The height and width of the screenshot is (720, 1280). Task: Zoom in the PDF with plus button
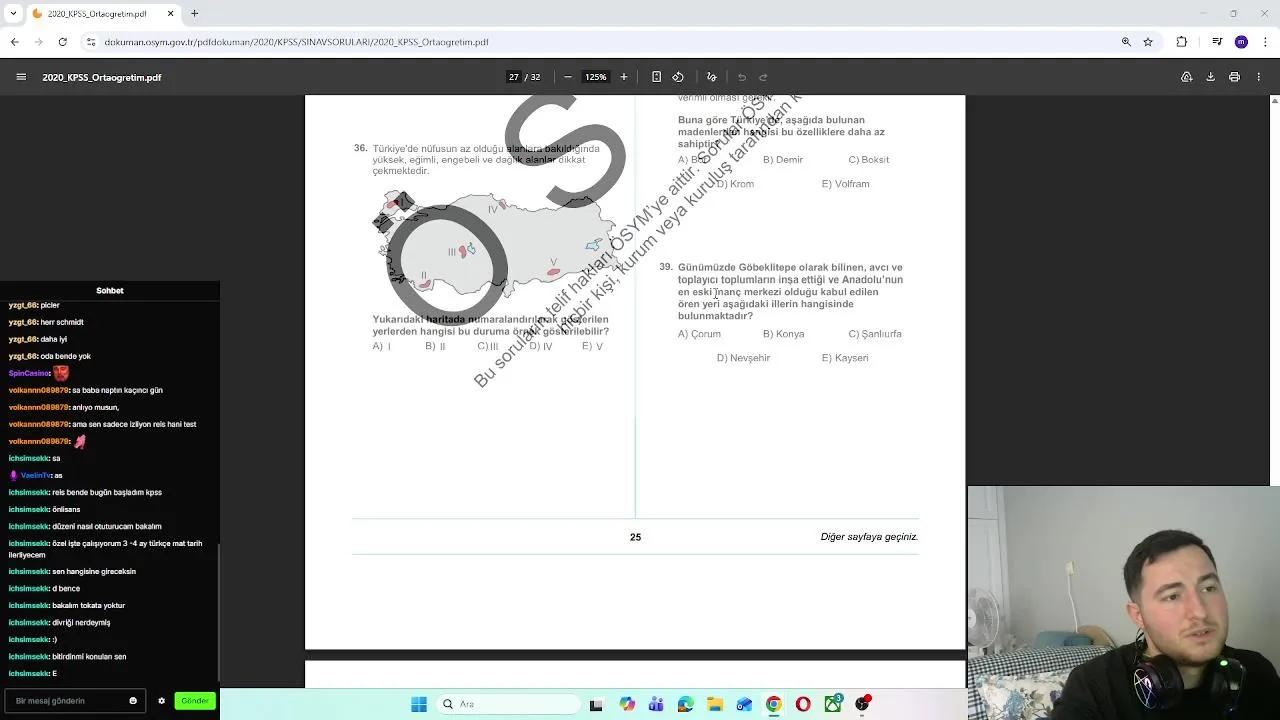624,77
